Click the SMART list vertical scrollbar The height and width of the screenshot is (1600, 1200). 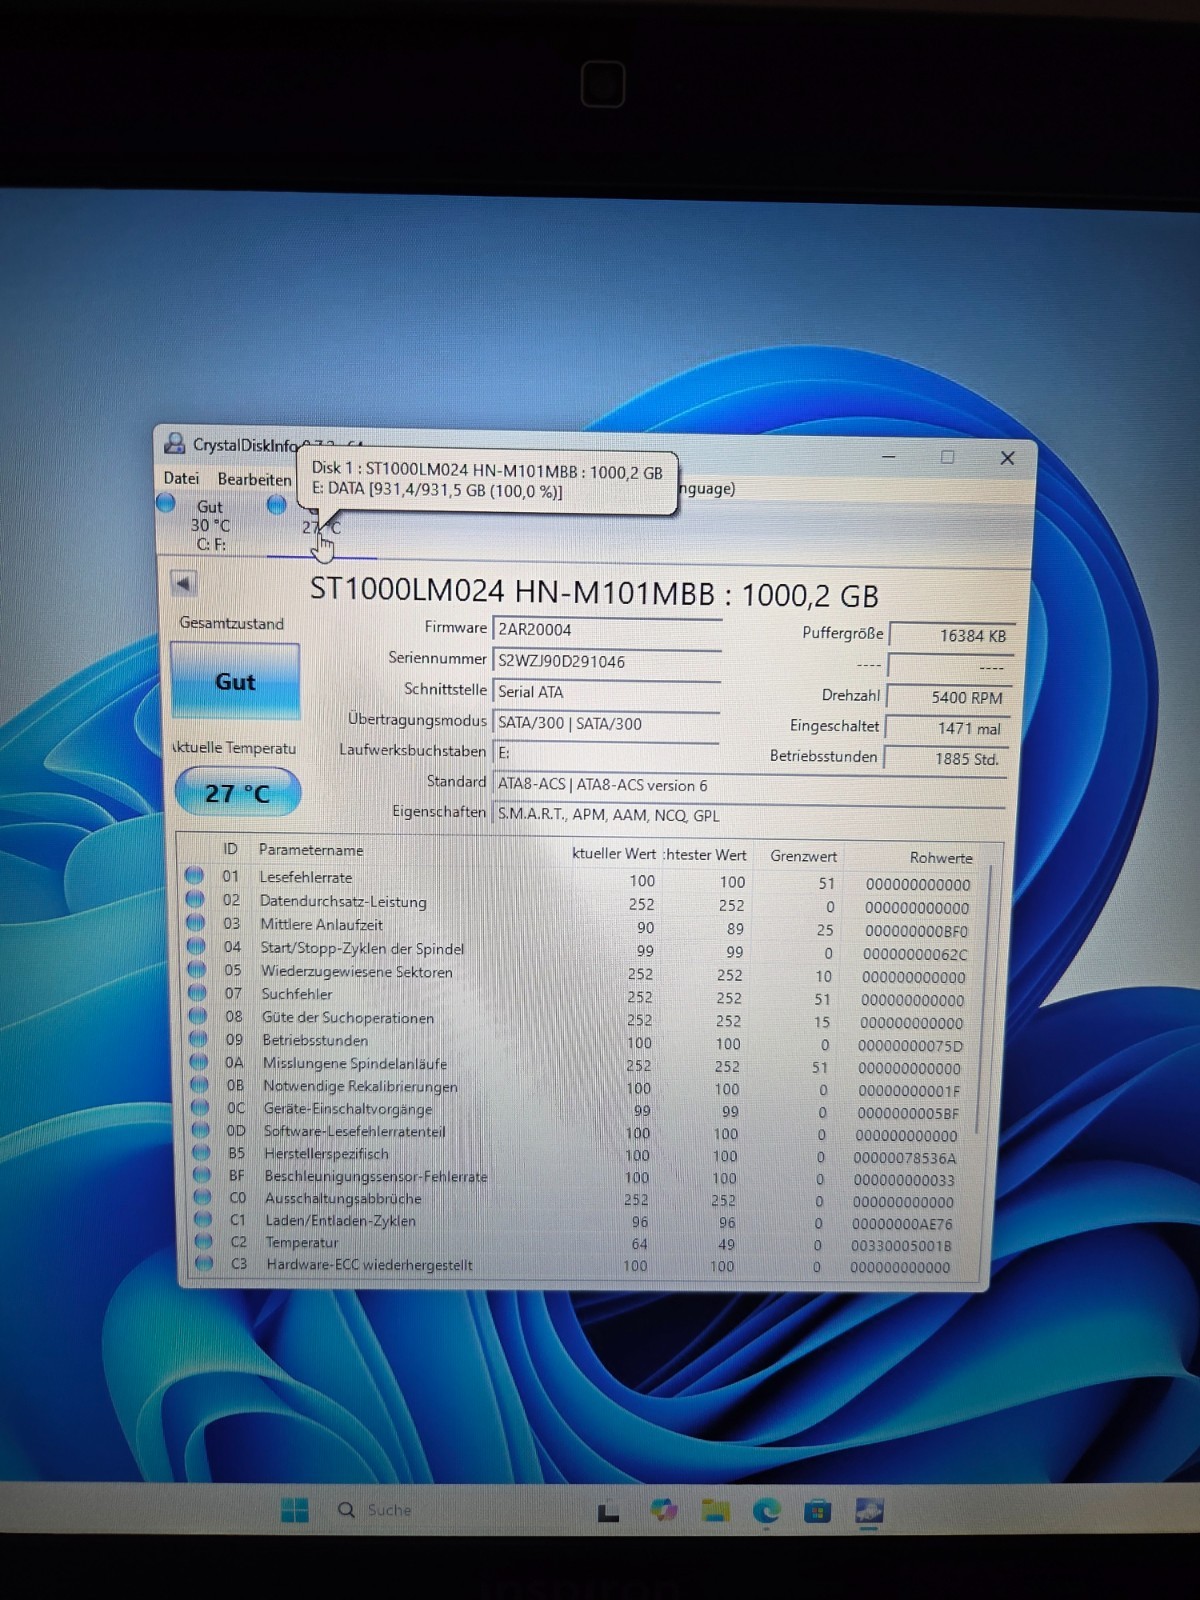980,1000
